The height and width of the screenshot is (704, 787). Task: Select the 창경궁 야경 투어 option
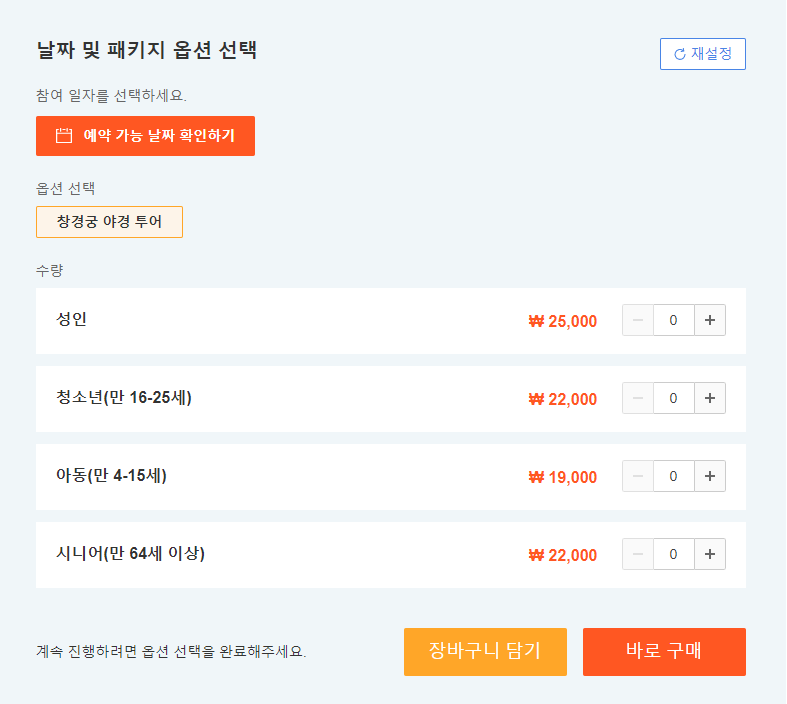(x=109, y=222)
